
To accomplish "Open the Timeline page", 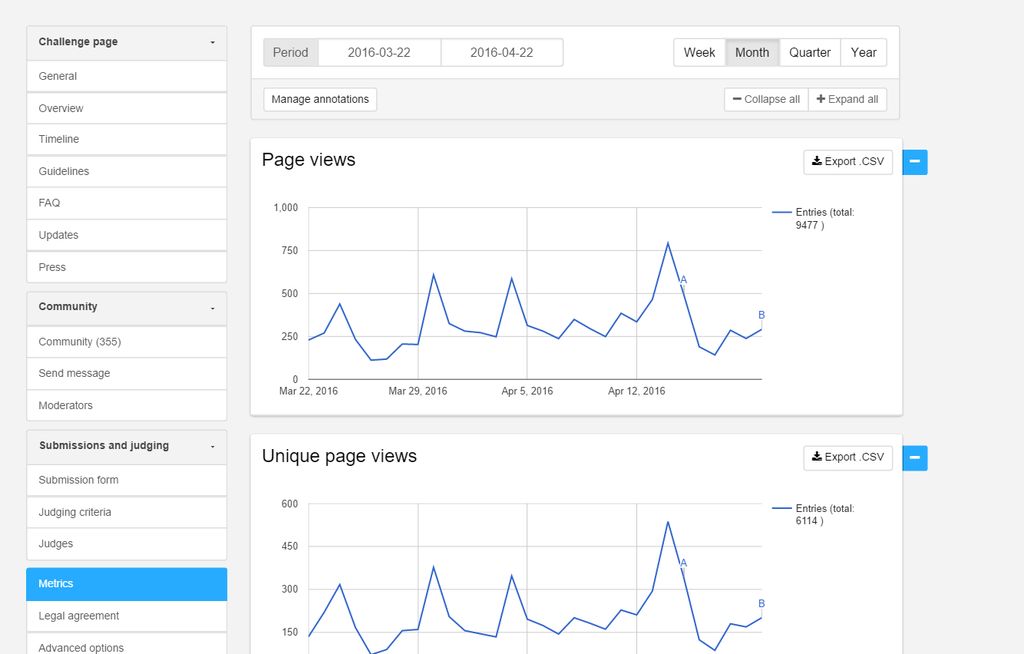I will (127, 139).
